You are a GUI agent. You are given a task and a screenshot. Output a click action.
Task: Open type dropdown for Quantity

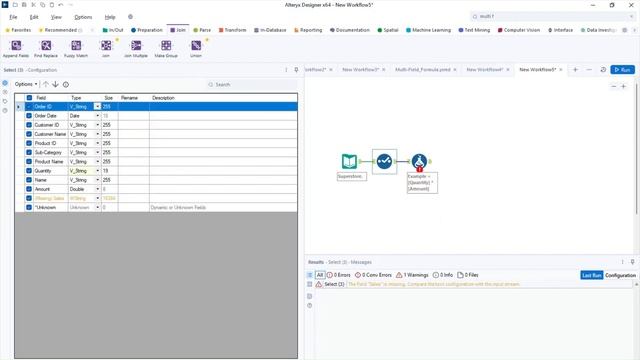pyautogui.click(x=98, y=171)
